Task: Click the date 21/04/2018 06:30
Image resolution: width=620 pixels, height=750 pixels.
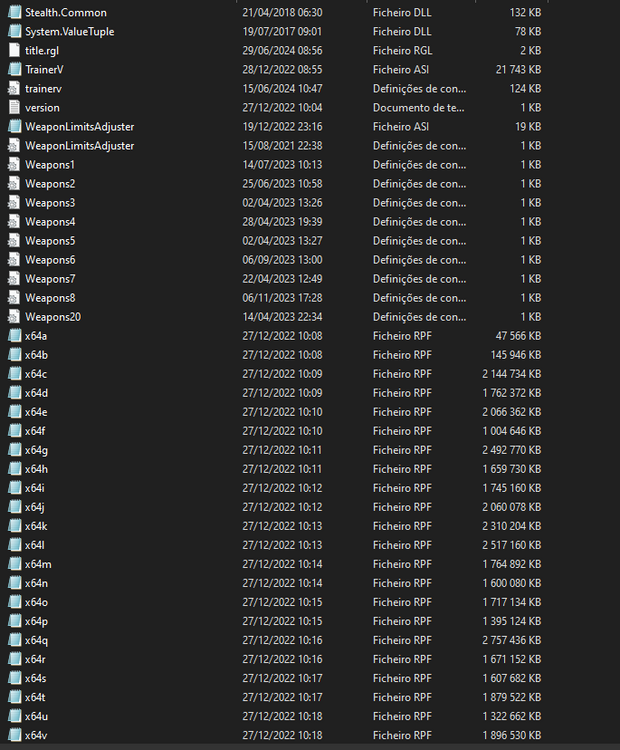Action: [282, 12]
